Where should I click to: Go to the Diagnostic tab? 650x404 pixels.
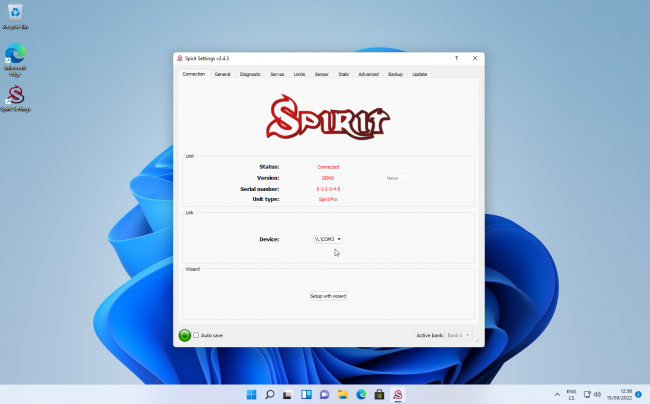(250, 74)
